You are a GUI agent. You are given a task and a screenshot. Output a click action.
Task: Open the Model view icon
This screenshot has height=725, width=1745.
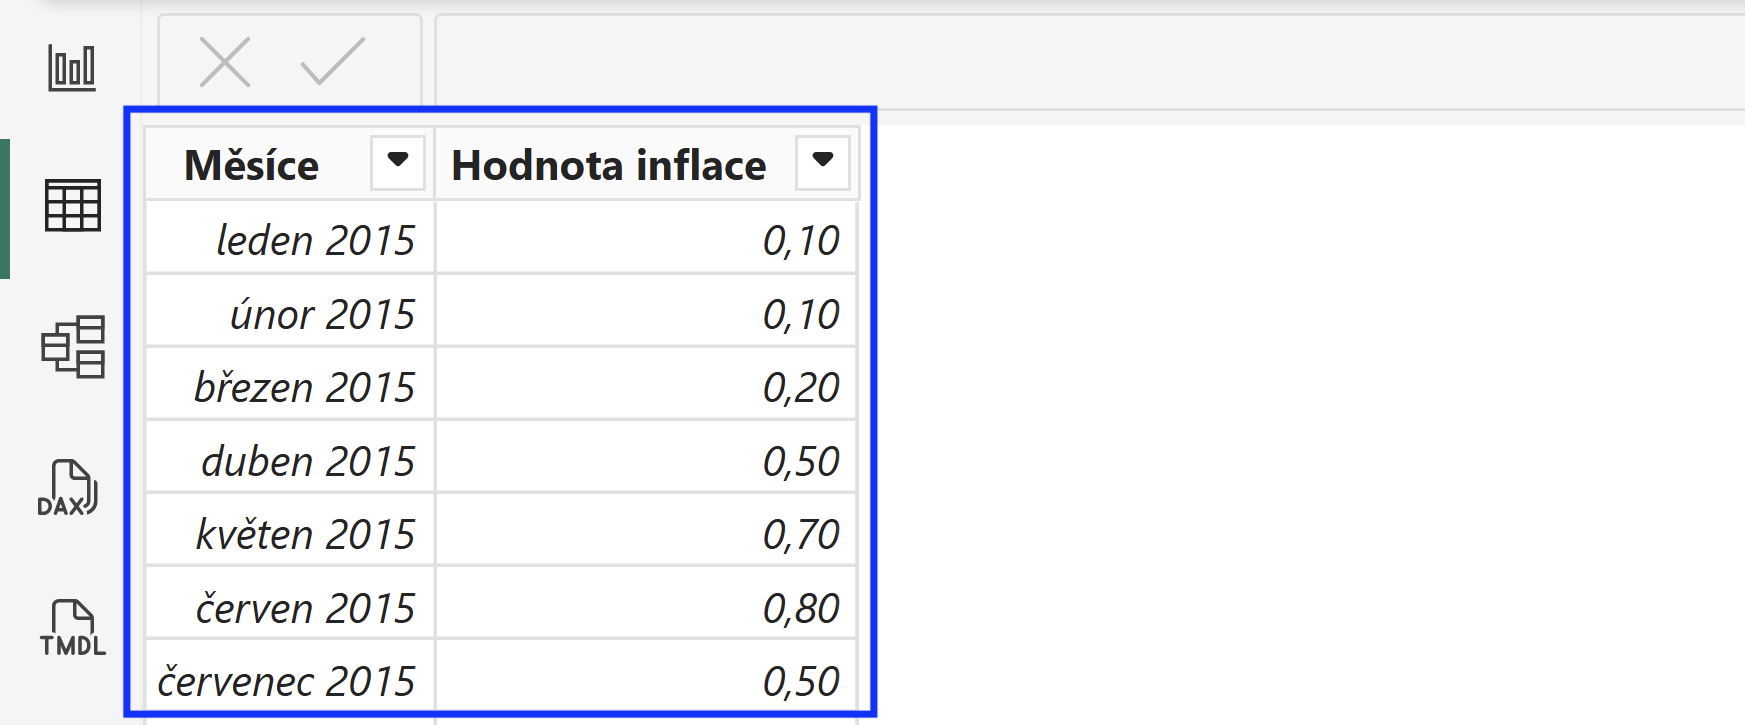(x=72, y=346)
